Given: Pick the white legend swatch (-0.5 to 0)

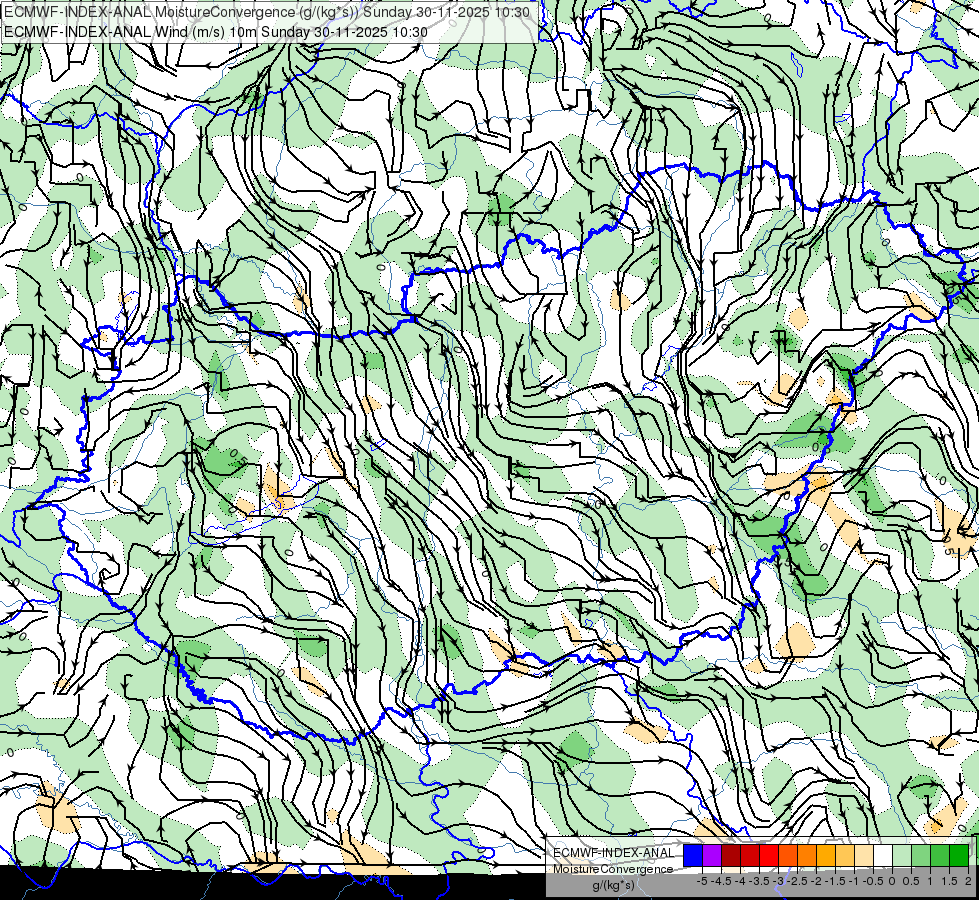Looking at the screenshot, I should (x=883, y=855).
